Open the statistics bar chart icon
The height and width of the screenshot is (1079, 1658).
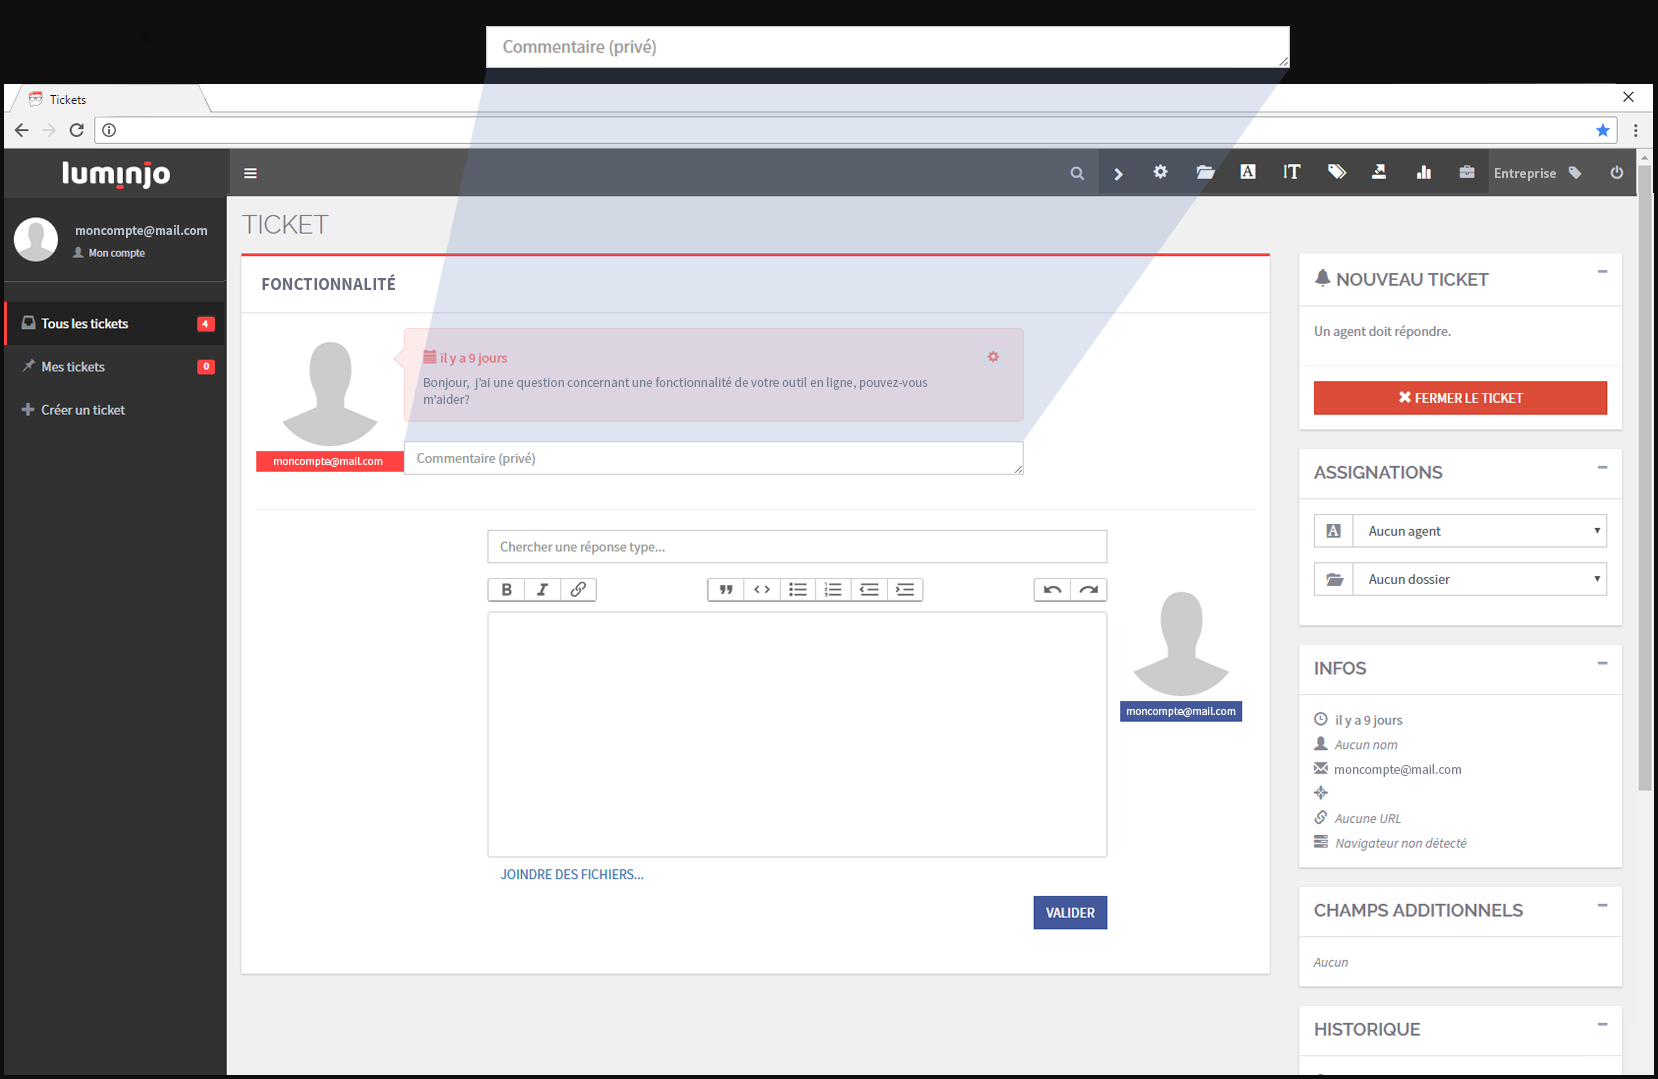click(x=1424, y=172)
